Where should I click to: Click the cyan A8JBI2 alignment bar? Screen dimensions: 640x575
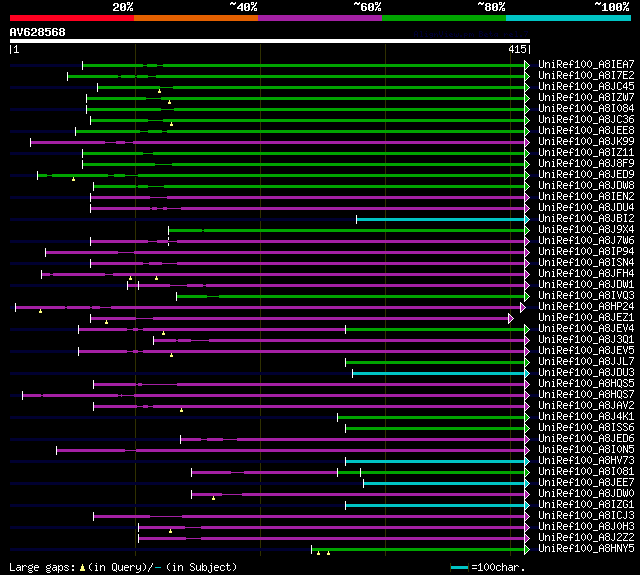(441, 220)
